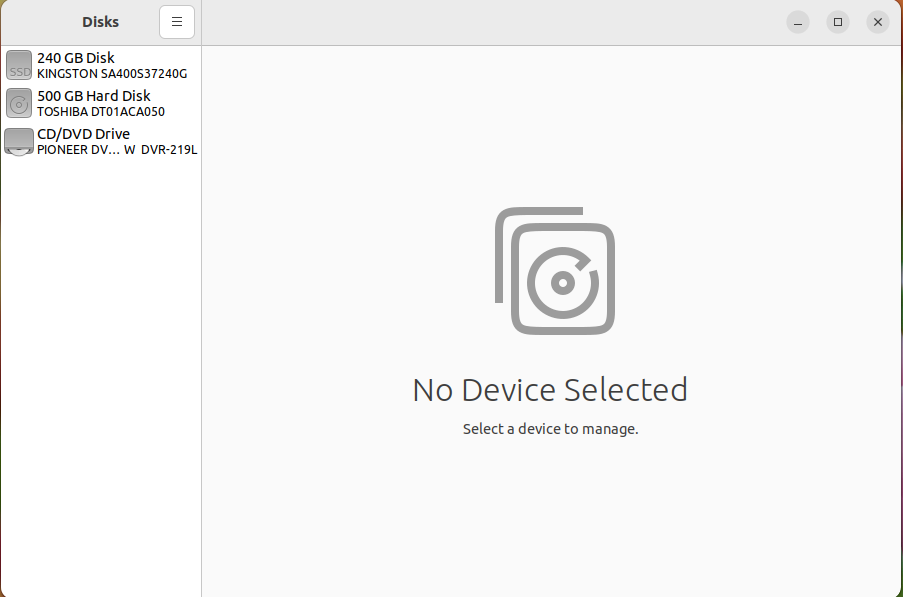Maximize the Disks window
Viewport: 903px width, 597px height.
pos(838,22)
